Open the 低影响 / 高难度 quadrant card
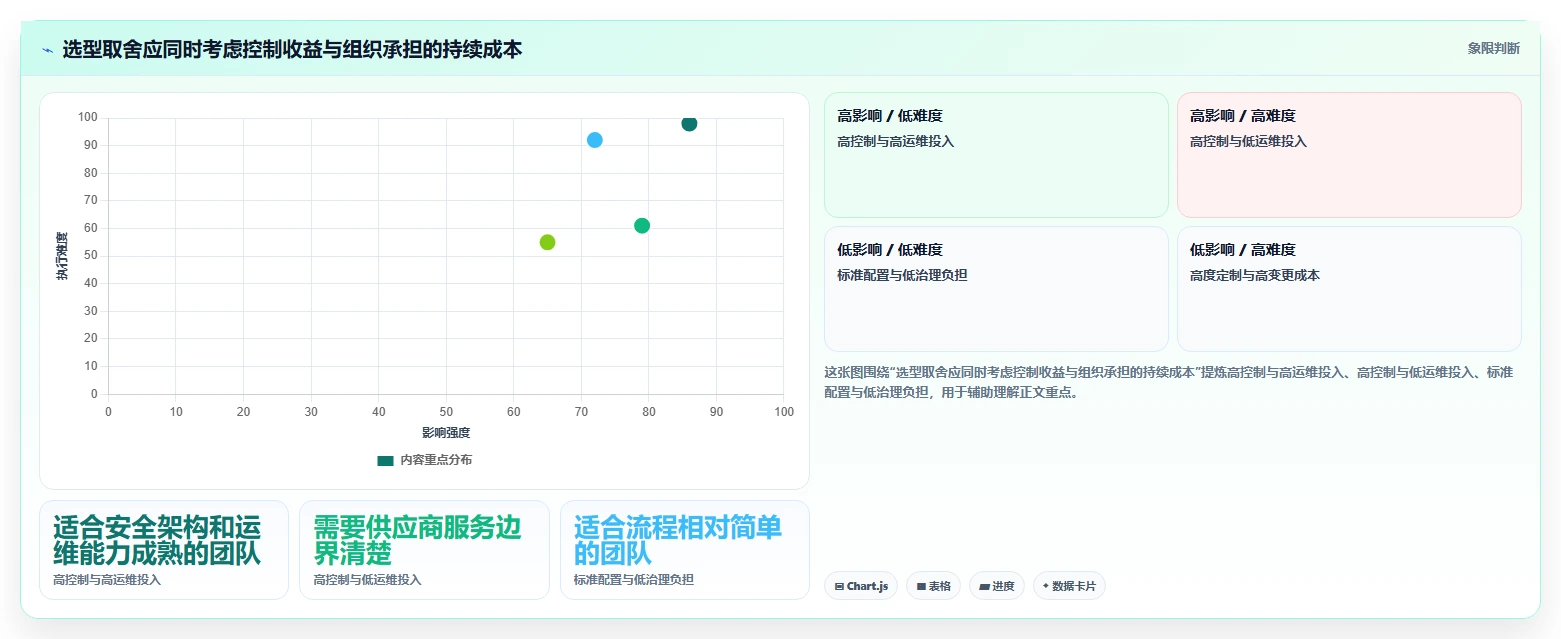1561x639 pixels. click(1349, 289)
